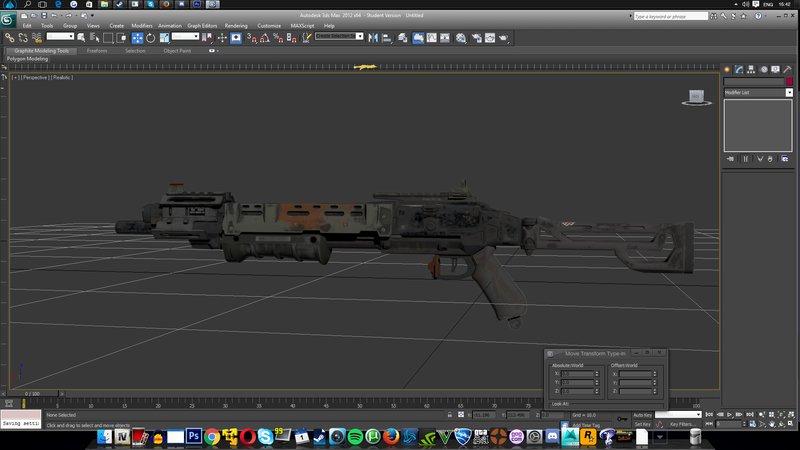Click the Set Key button

[x=642, y=424]
